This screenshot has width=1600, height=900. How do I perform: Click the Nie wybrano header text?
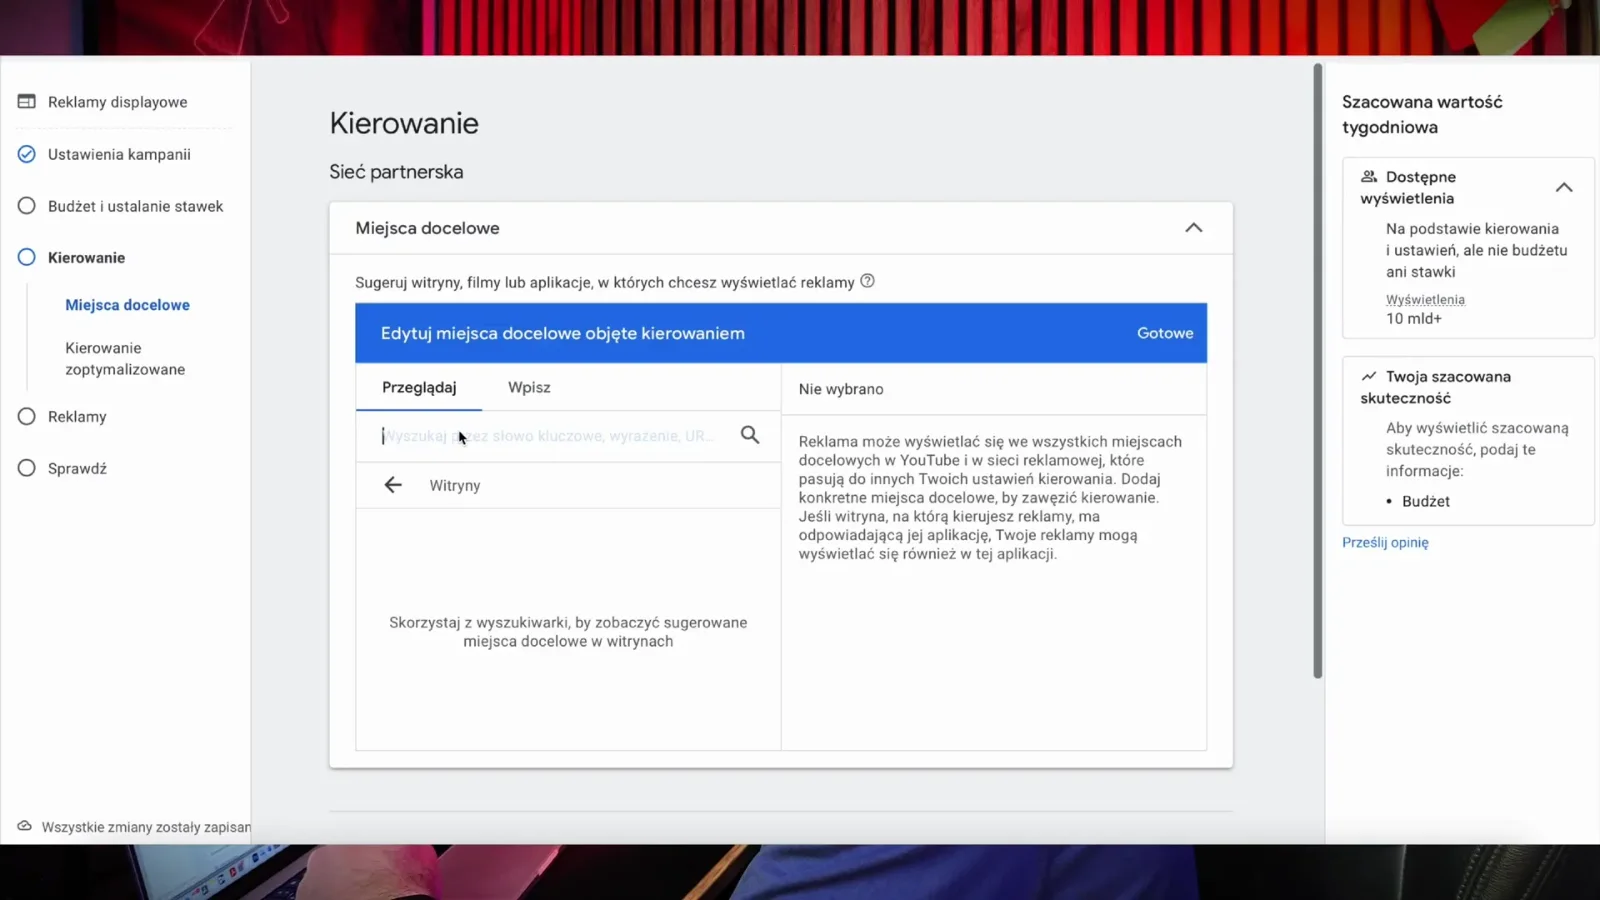click(841, 389)
